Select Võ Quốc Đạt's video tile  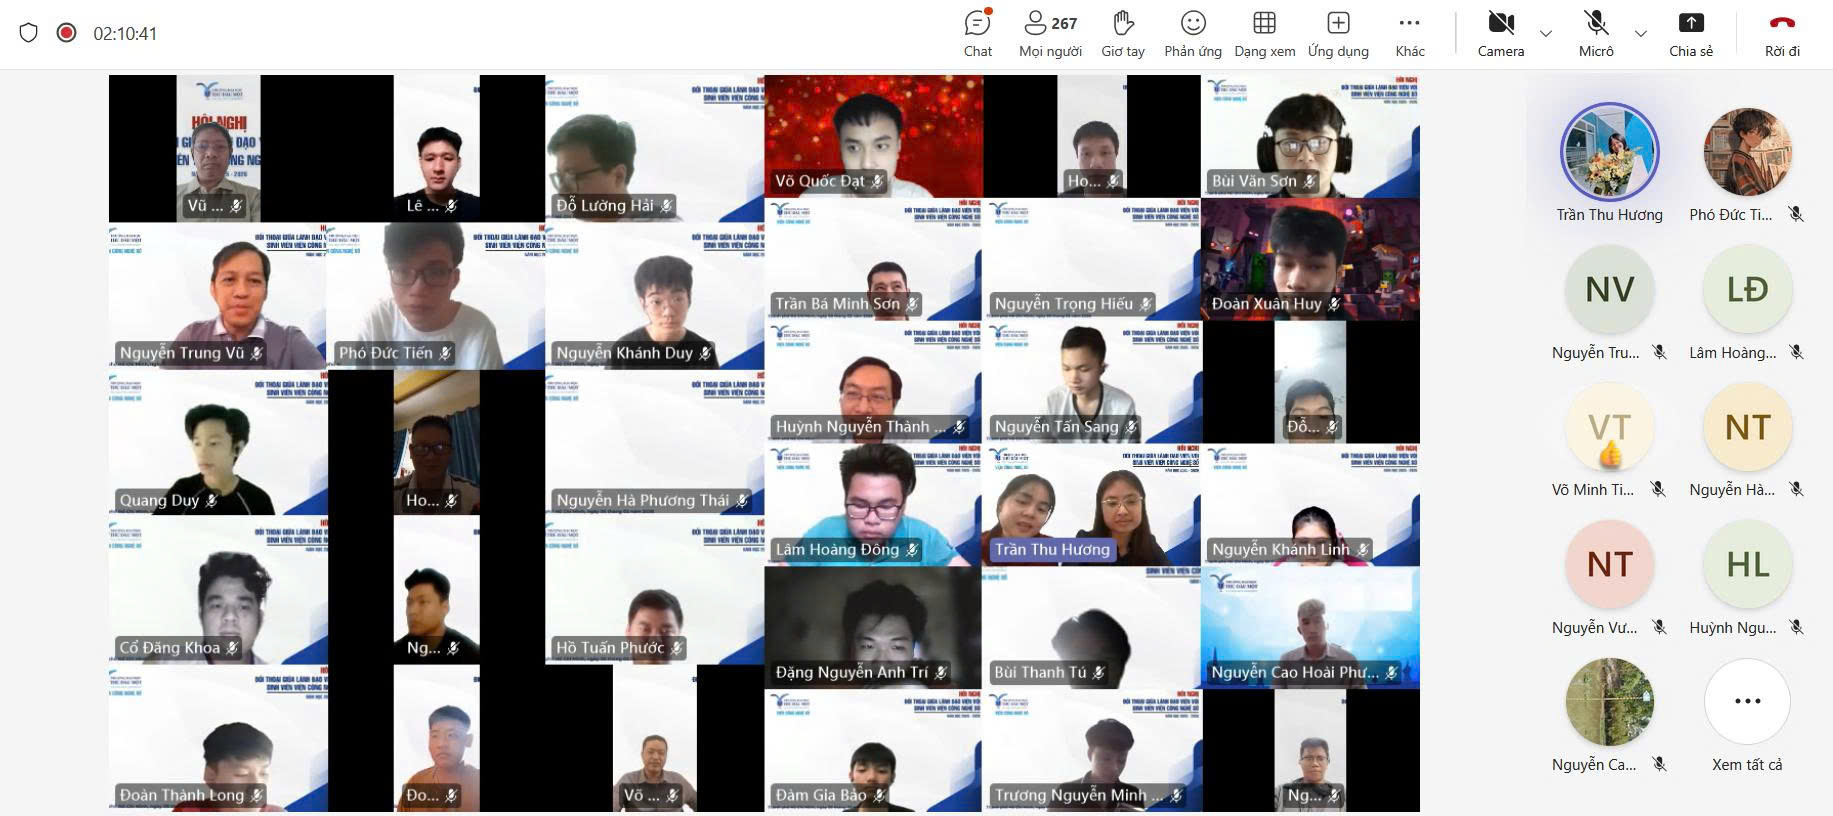(873, 136)
